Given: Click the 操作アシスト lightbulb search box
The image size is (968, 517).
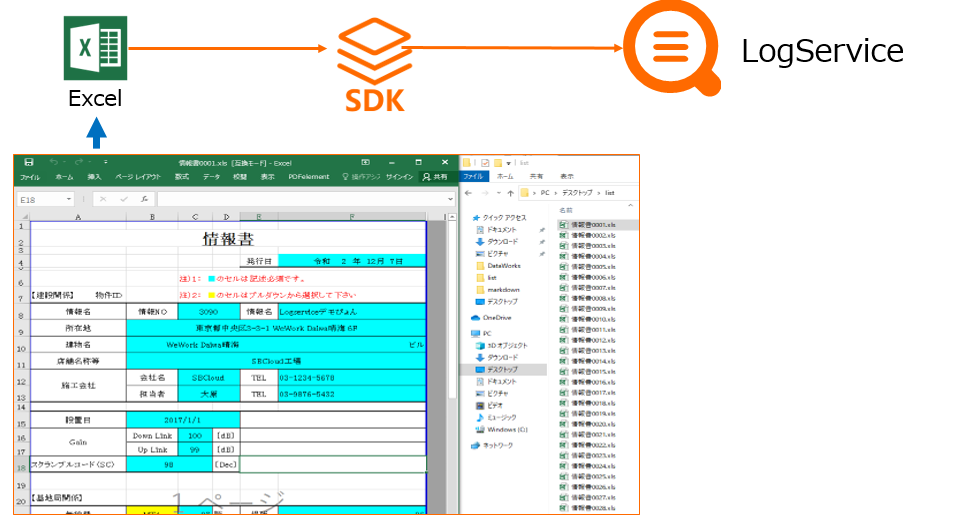Looking at the screenshot, I should (x=361, y=177).
